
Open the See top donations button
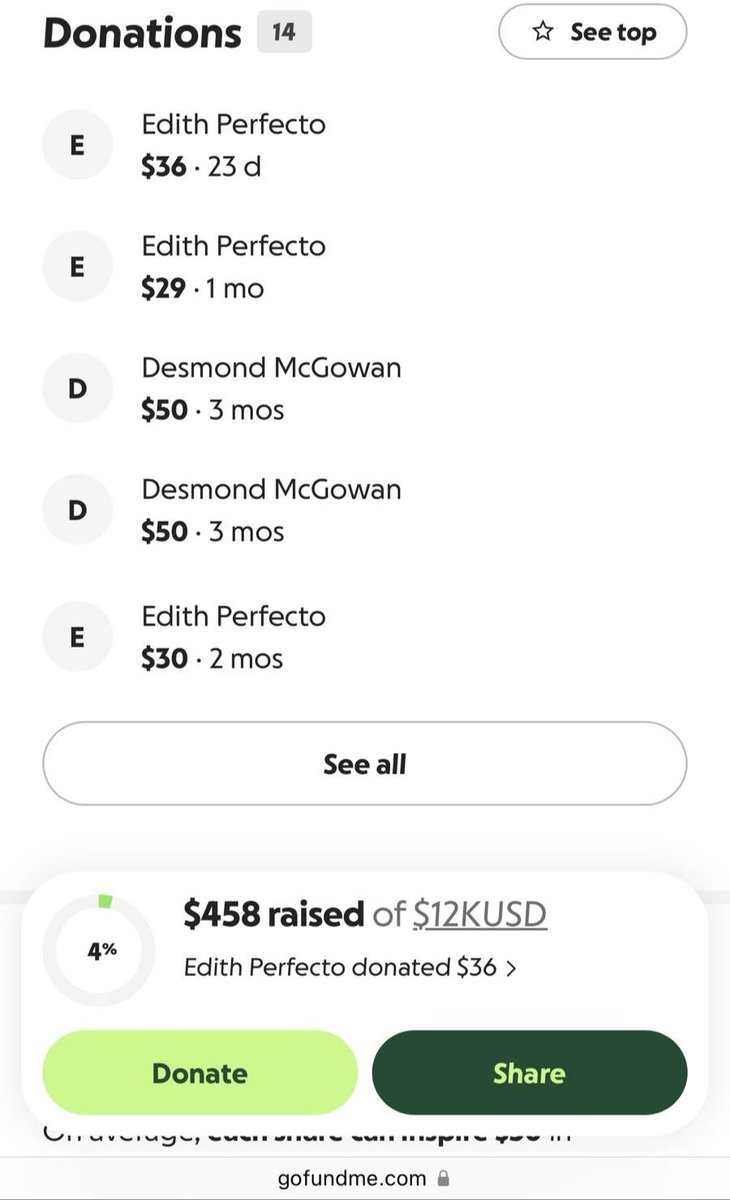pos(592,32)
